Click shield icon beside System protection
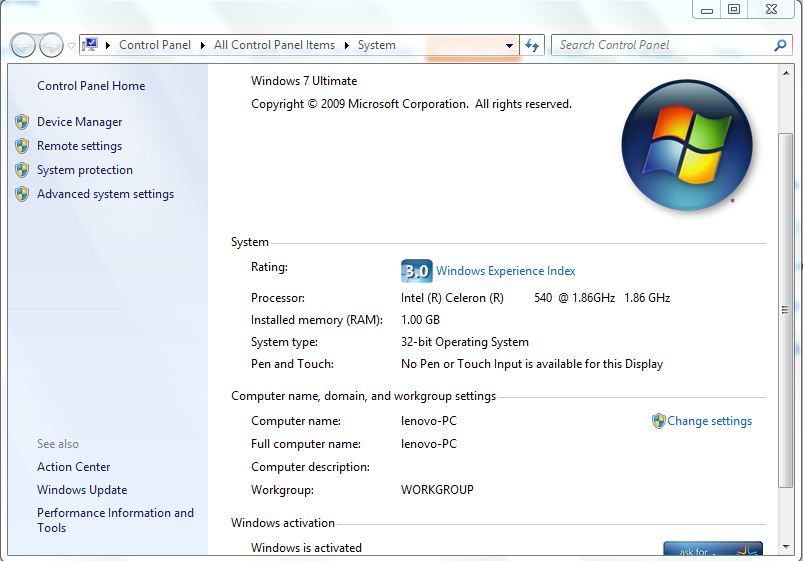 coord(22,170)
